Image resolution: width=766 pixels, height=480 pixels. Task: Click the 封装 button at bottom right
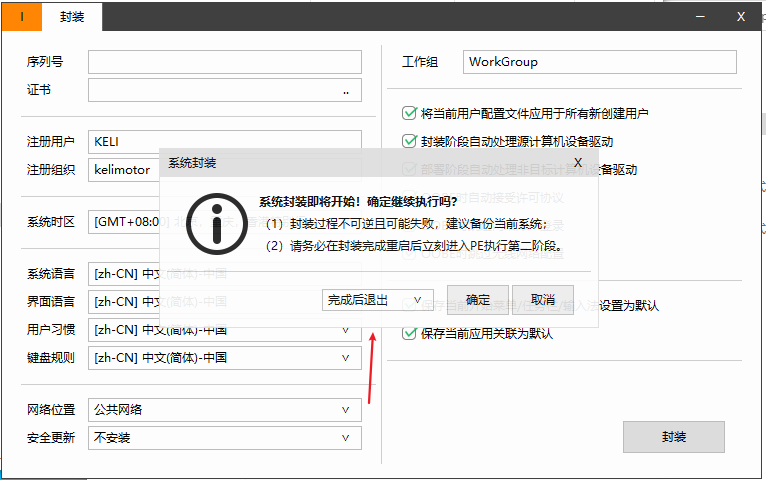coord(674,437)
